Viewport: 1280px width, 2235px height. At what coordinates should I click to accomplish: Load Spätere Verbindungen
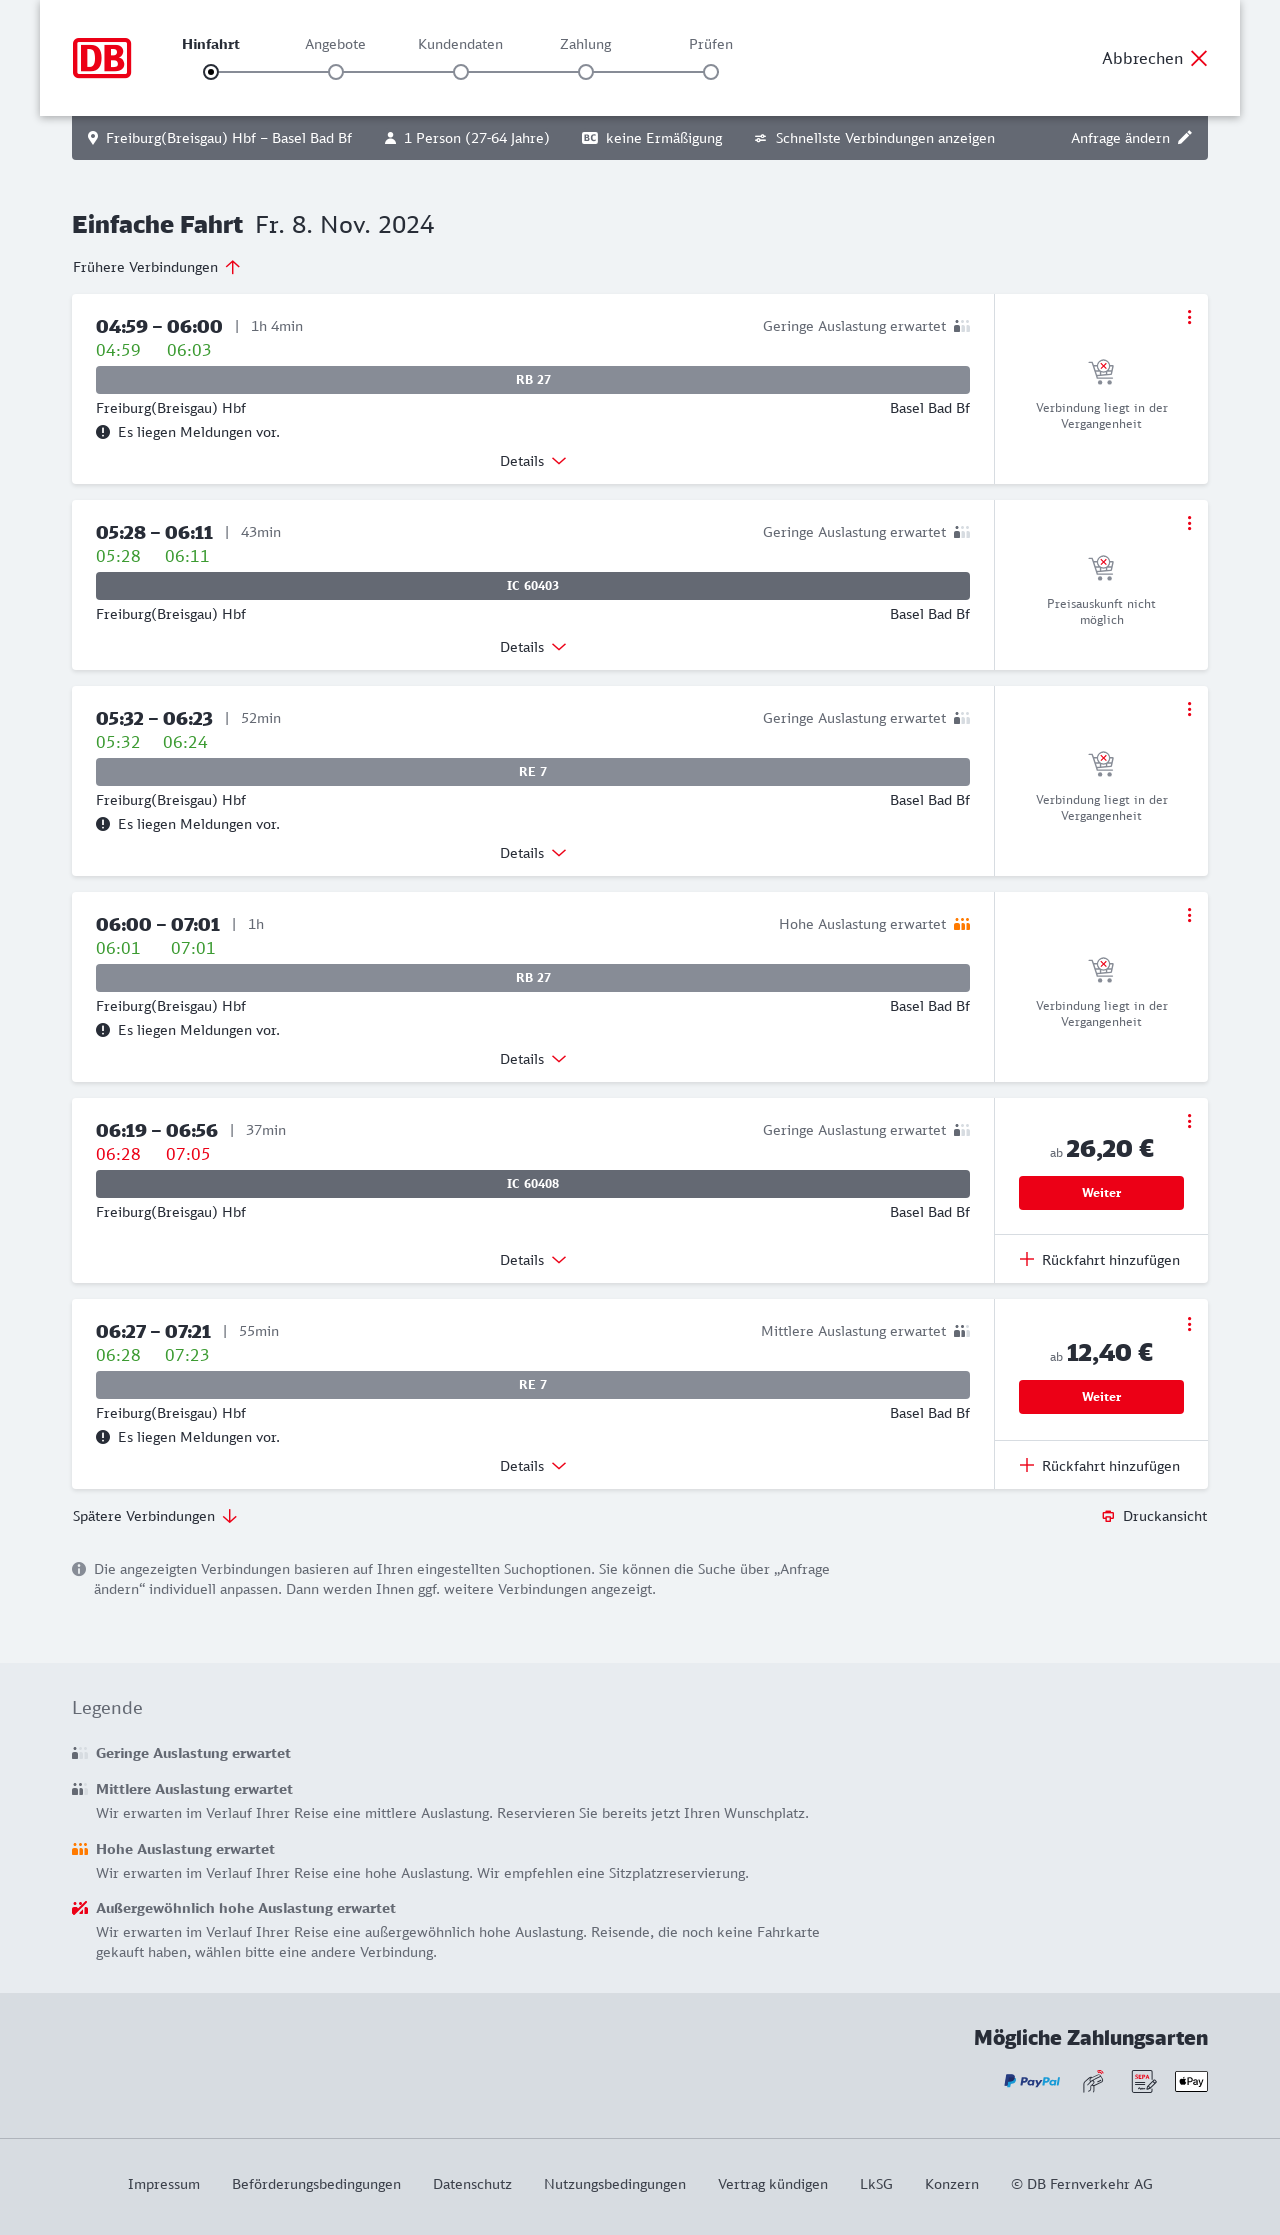coord(155,1516)
